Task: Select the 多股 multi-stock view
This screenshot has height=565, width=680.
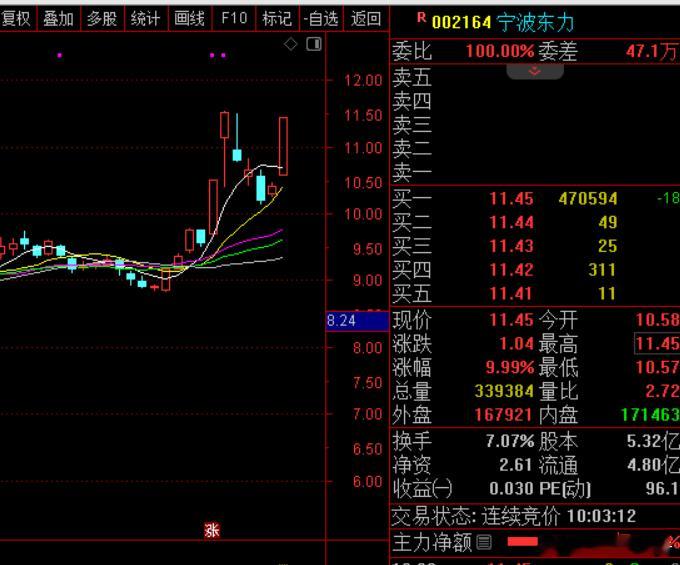Action: coord(102,18)
